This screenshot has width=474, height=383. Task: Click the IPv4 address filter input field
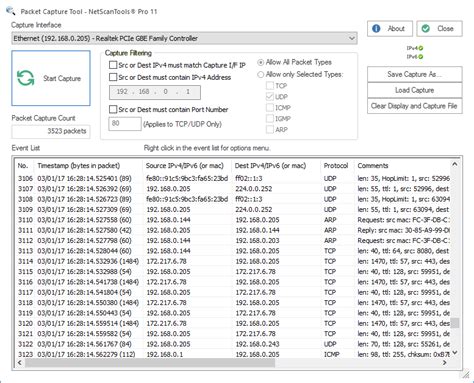pos(155,92)
